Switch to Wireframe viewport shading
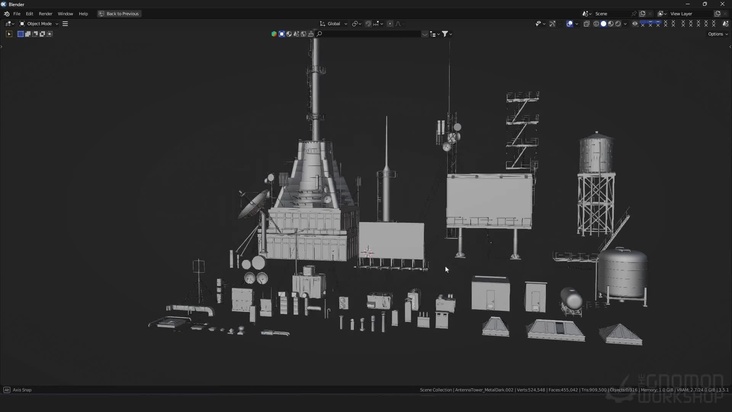The height and width of the screenshot is (412, 732). 596,24
